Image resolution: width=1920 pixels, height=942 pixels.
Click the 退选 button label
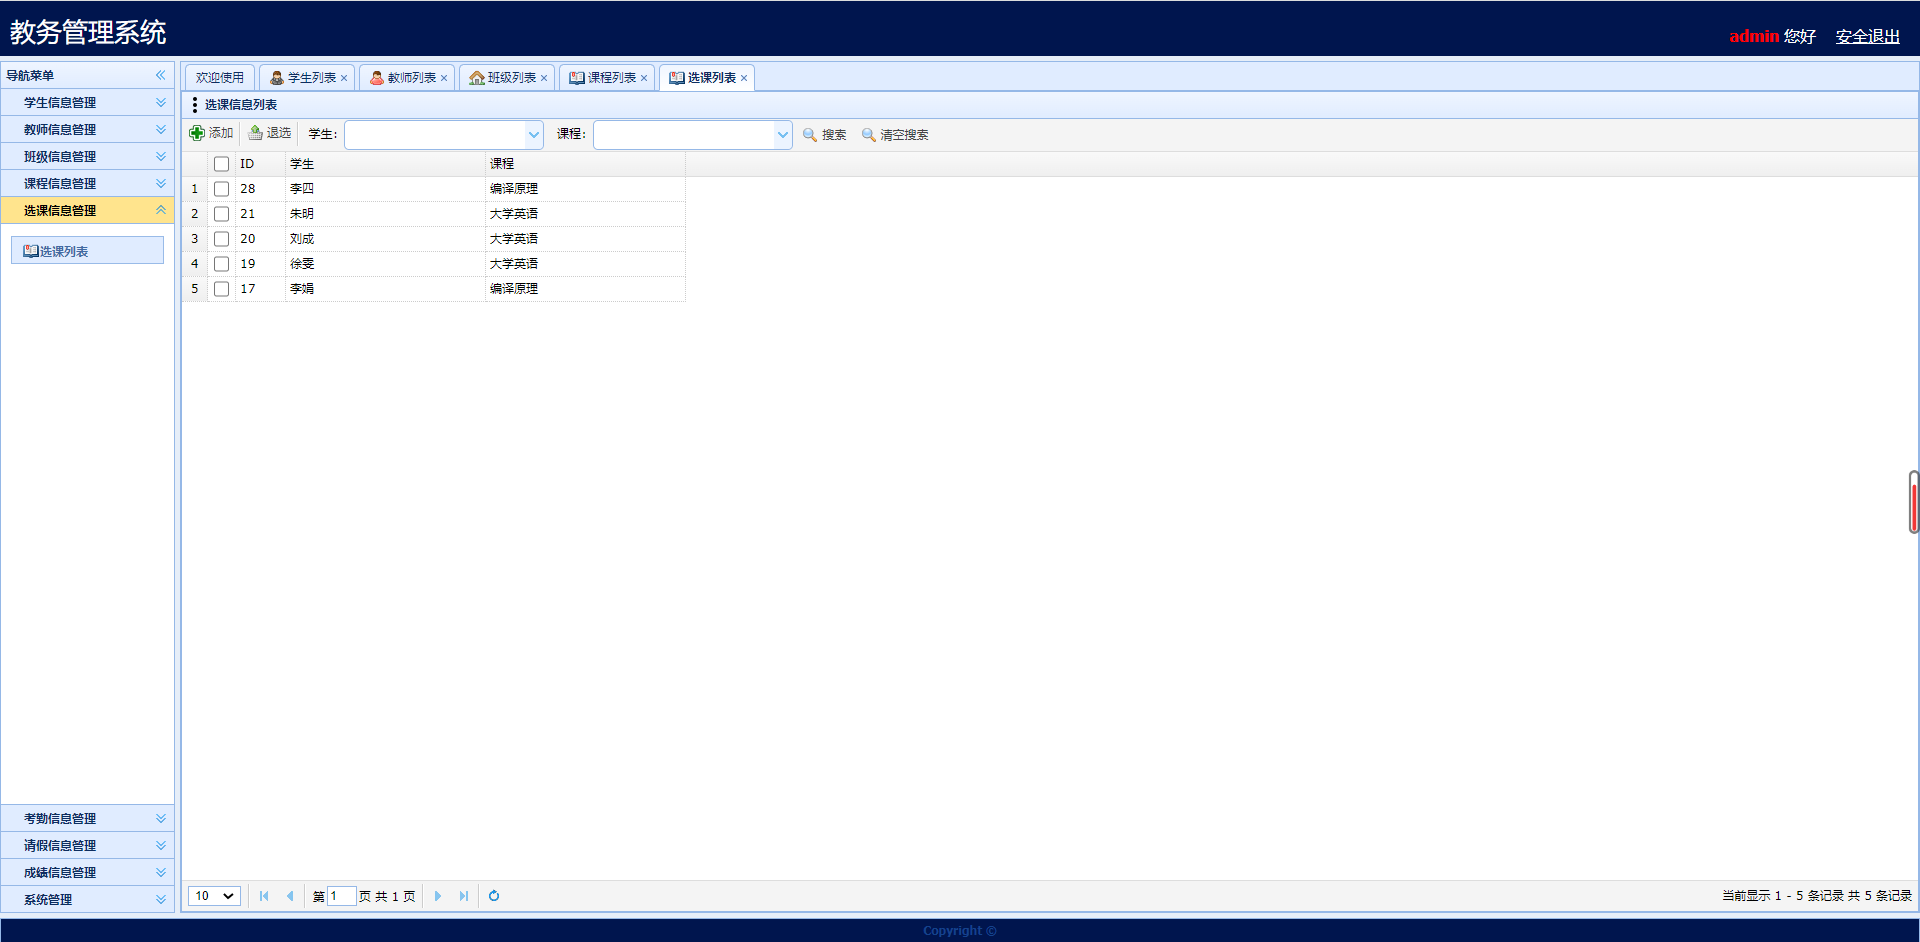[x=279, y=133]
